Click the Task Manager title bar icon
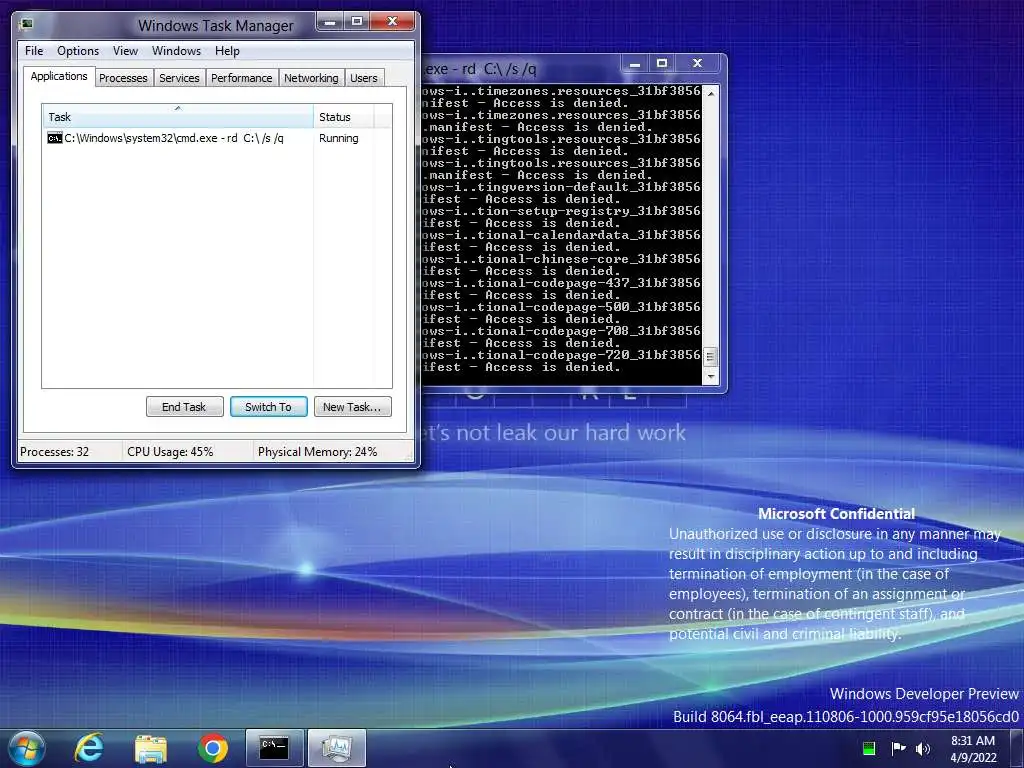The height and width of the screenshot is (768, 1024). 26,25
